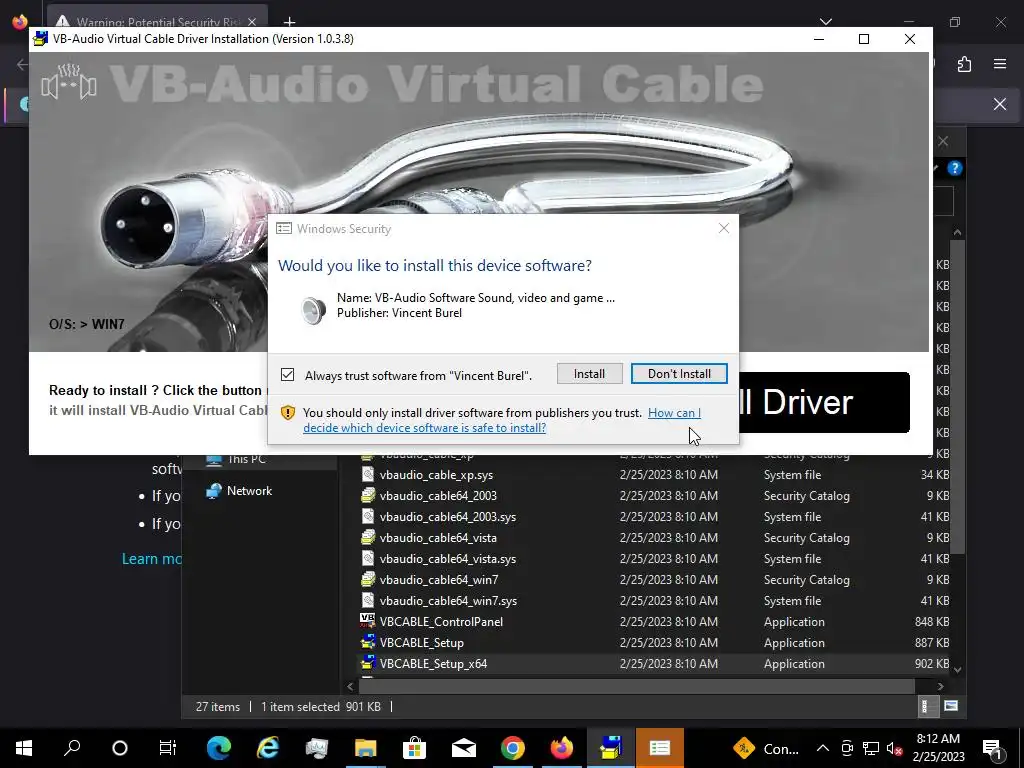
Task: Switch to Windows Security taskbar button
Action: (x=660, y=748)
